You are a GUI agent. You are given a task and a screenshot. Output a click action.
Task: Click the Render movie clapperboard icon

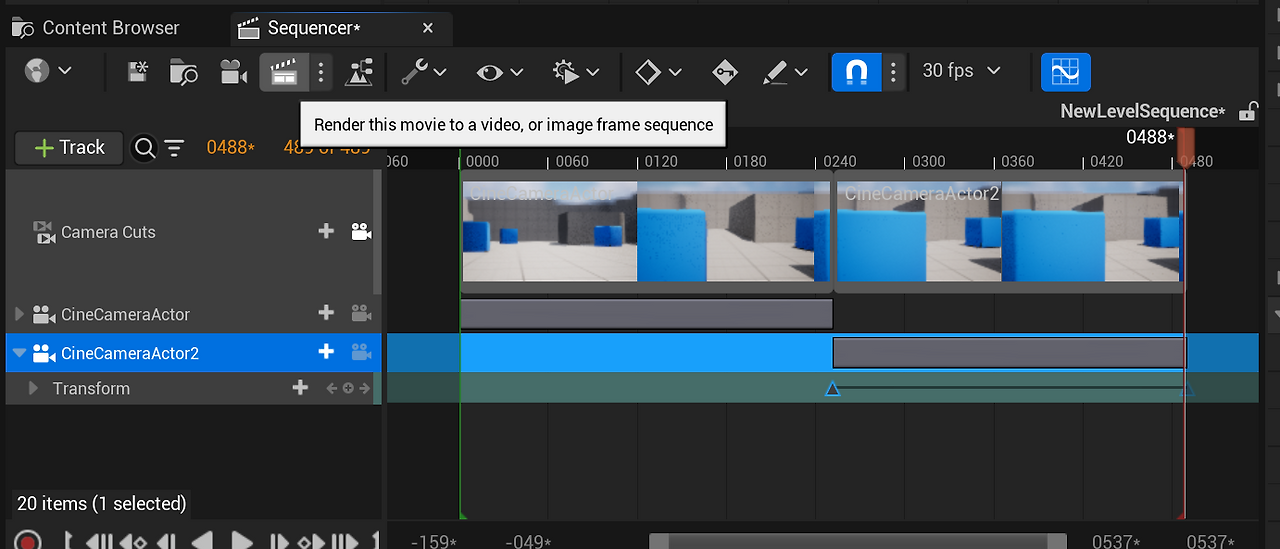coord(283,72)
